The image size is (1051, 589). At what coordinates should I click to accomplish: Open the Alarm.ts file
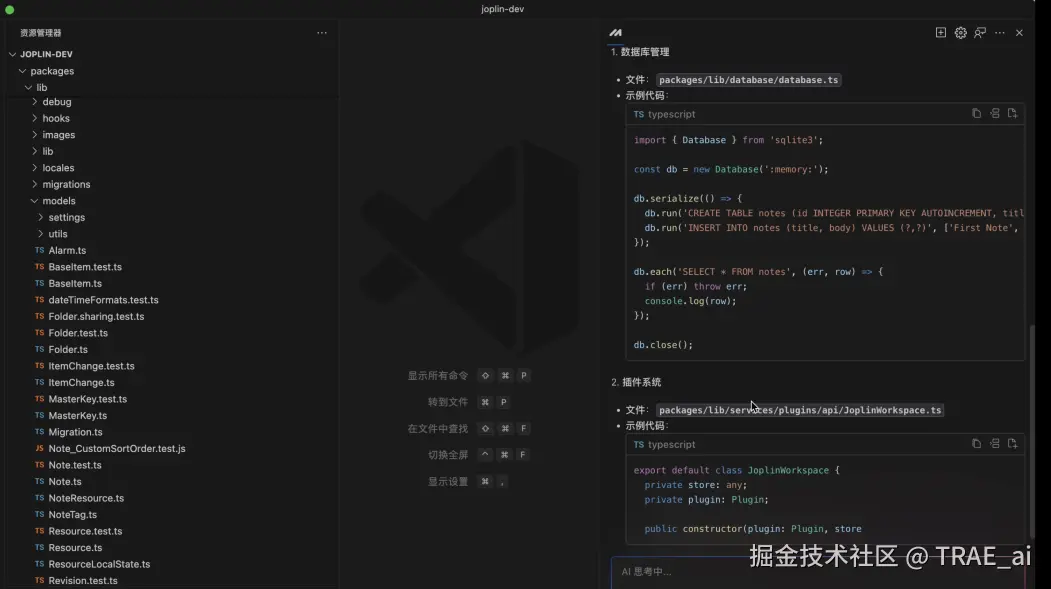67,251
